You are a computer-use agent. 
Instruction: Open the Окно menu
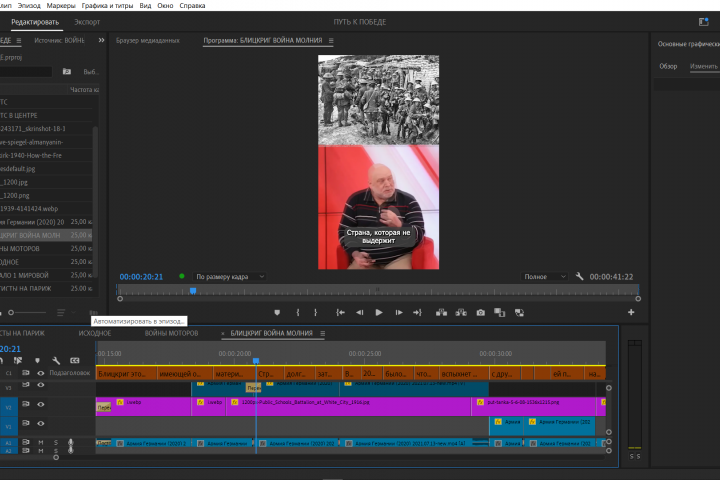165,6
